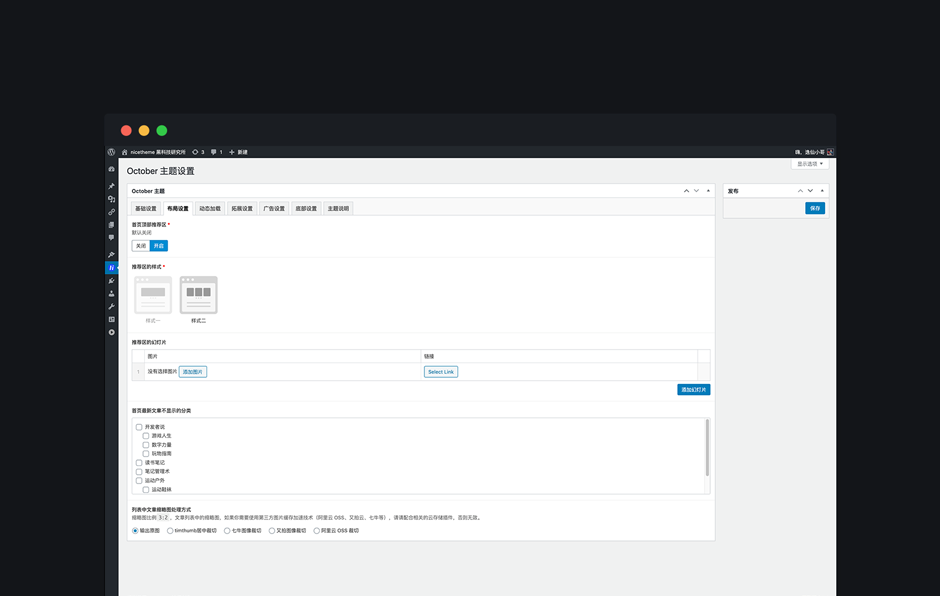Image resolution: width=940 pixels, height=596 pixels.
Task: Open the updates counter showing 3
Action: (x=198, y=152)
